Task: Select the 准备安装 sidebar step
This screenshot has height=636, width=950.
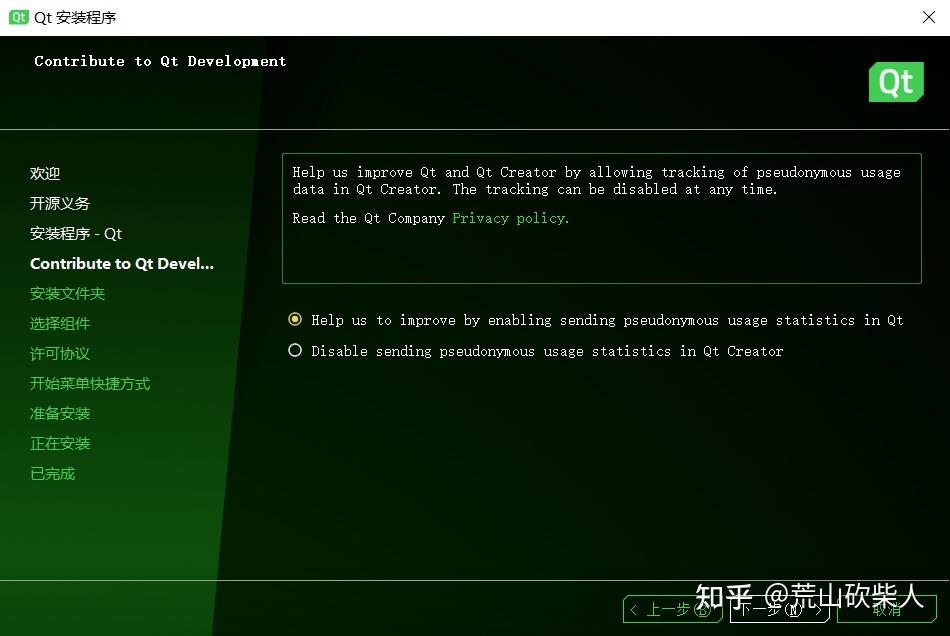Action: [x=60, y=414]
